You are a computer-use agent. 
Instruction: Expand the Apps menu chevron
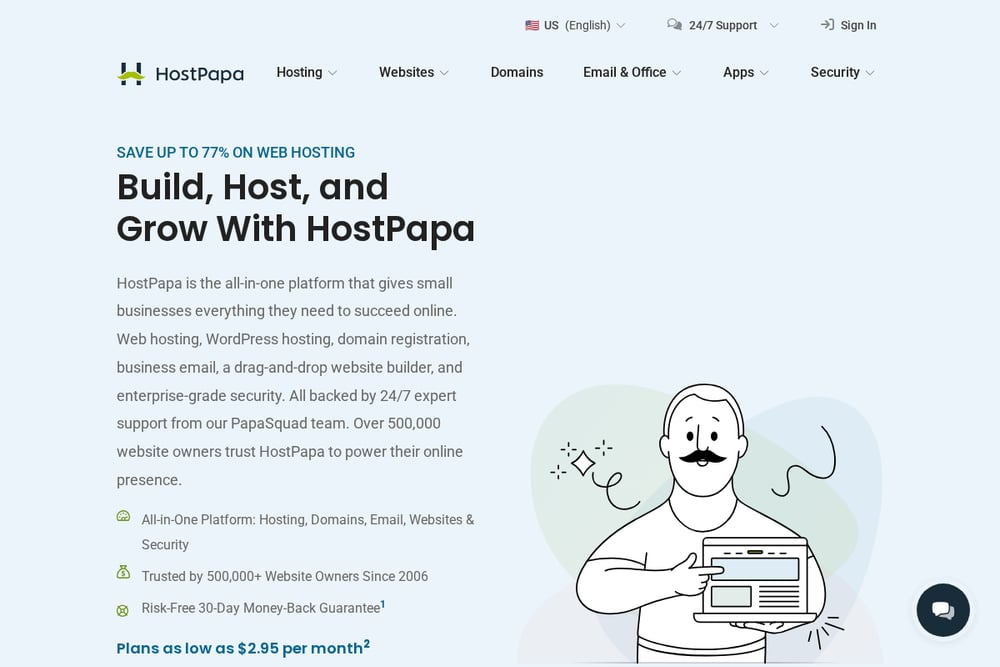click(764, 73)
